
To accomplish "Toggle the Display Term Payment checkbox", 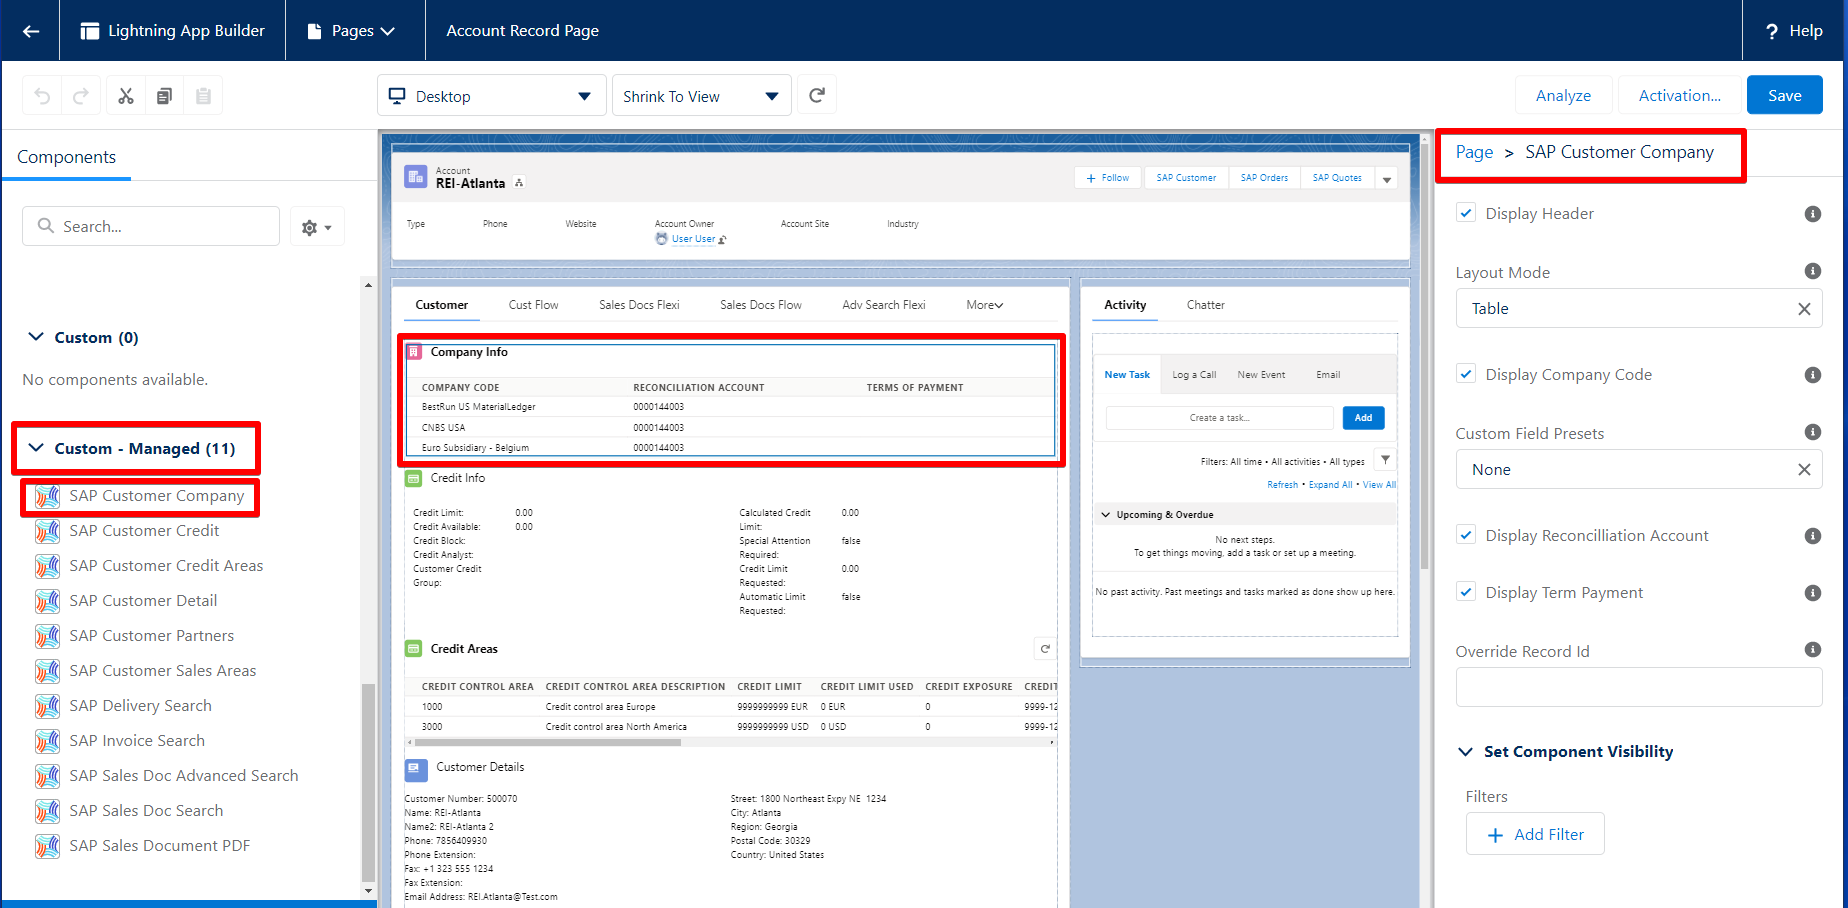I will coord(1466,592).
